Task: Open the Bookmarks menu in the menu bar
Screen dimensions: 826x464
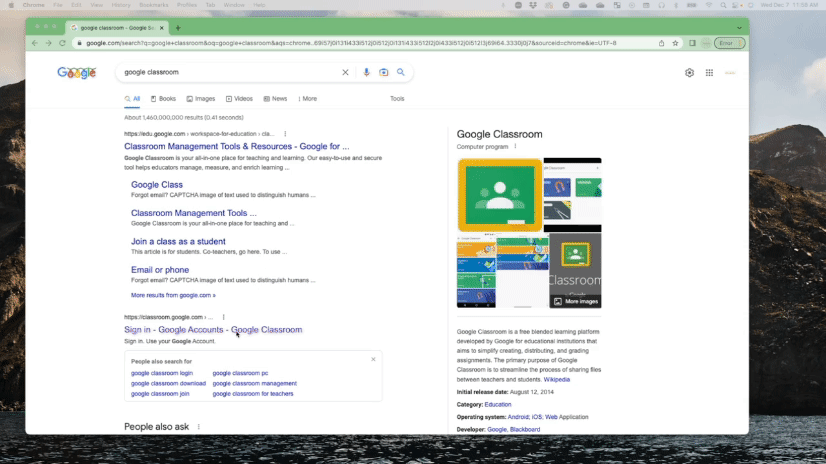Action: tap(154, 5)
